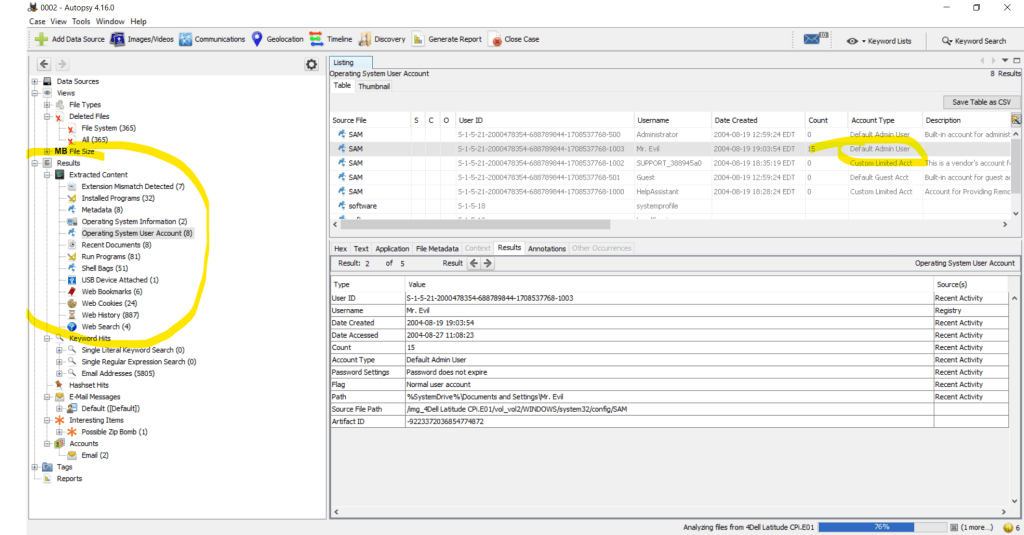Click the Discovery toolbar icon

tap(366, 40)
